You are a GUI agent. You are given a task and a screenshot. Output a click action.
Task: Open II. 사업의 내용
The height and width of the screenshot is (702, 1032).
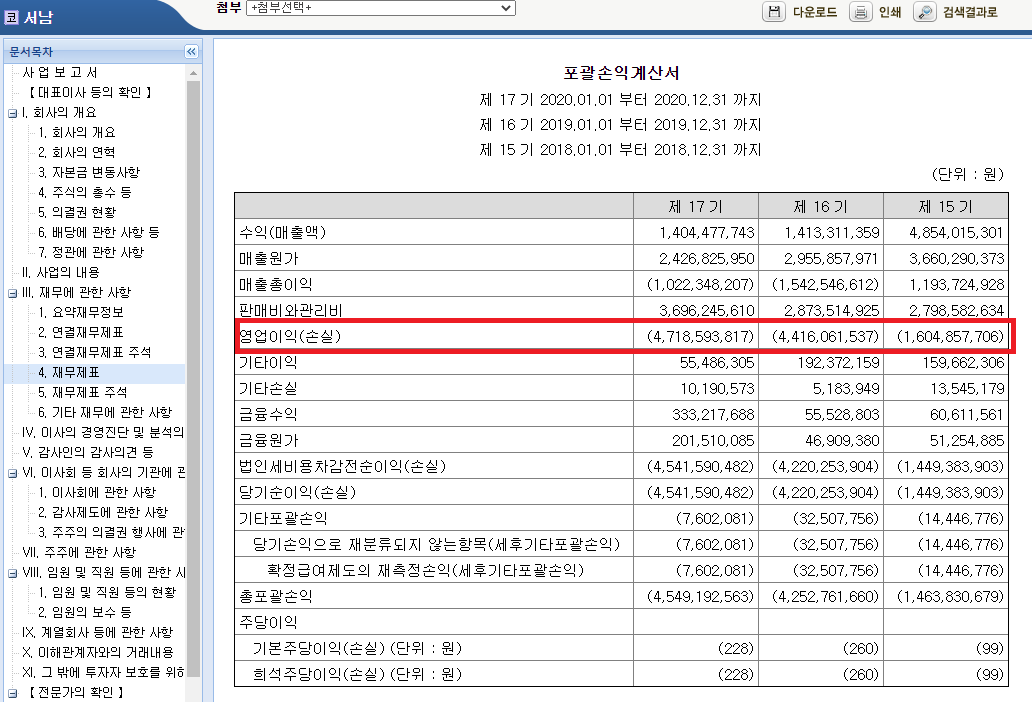[x=61, y=272]
